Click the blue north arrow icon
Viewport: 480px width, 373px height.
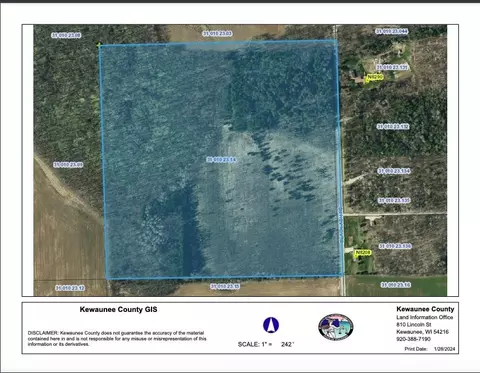(x=271, y=325)
